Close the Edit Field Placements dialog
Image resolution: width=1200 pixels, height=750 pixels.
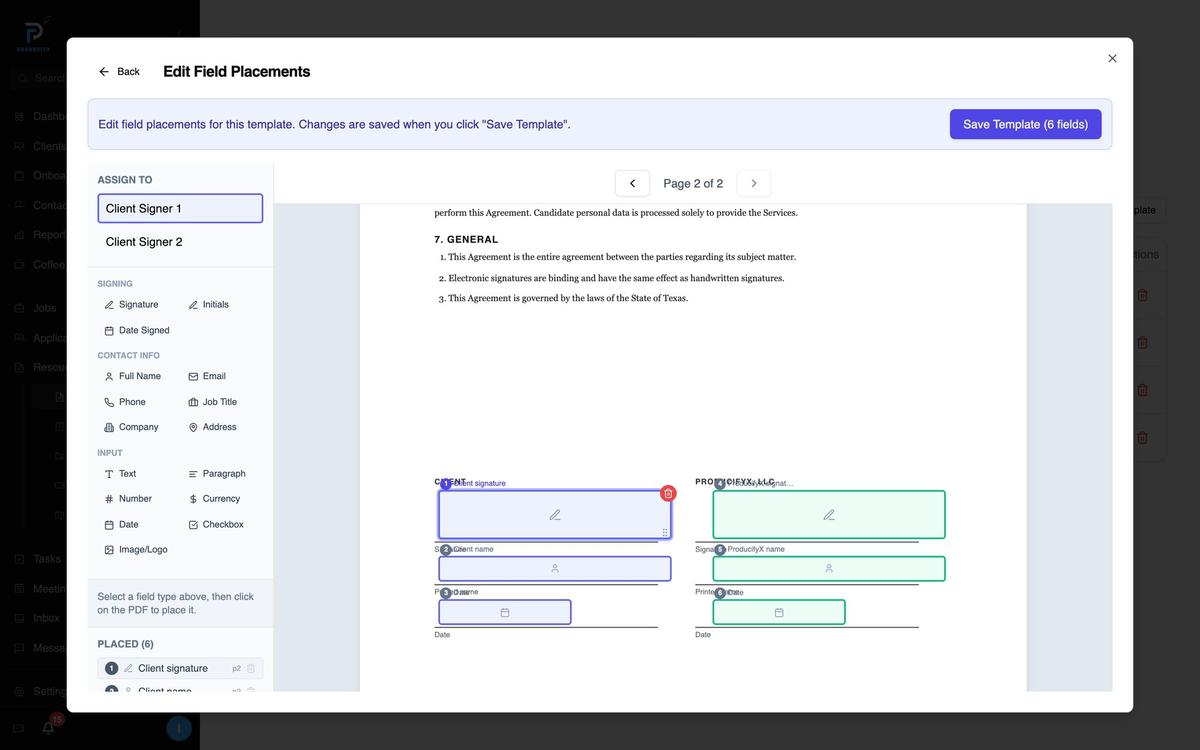pyautogui.click(x=1112, y=58)
